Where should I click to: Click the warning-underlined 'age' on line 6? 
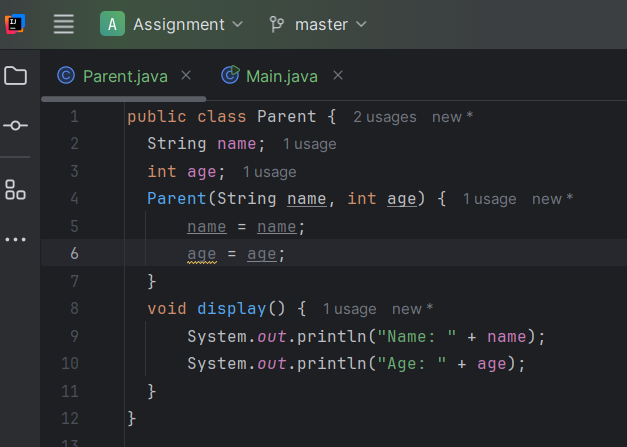coord(202,254)
